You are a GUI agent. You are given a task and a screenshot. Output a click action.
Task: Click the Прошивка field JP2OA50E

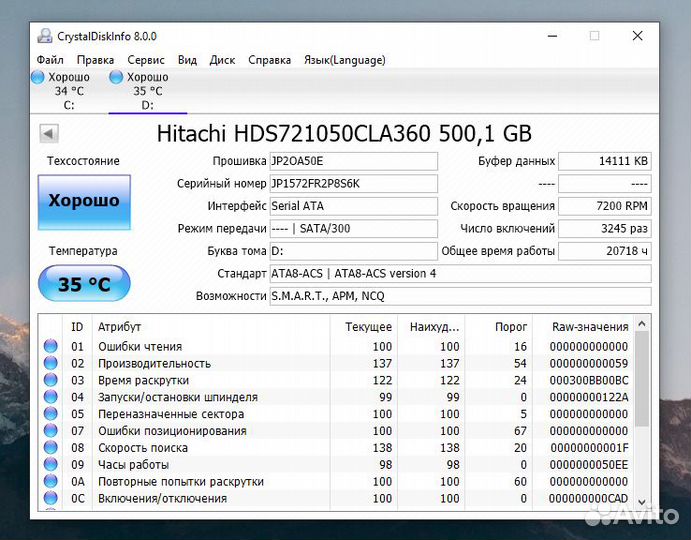[x=353, y=161]
